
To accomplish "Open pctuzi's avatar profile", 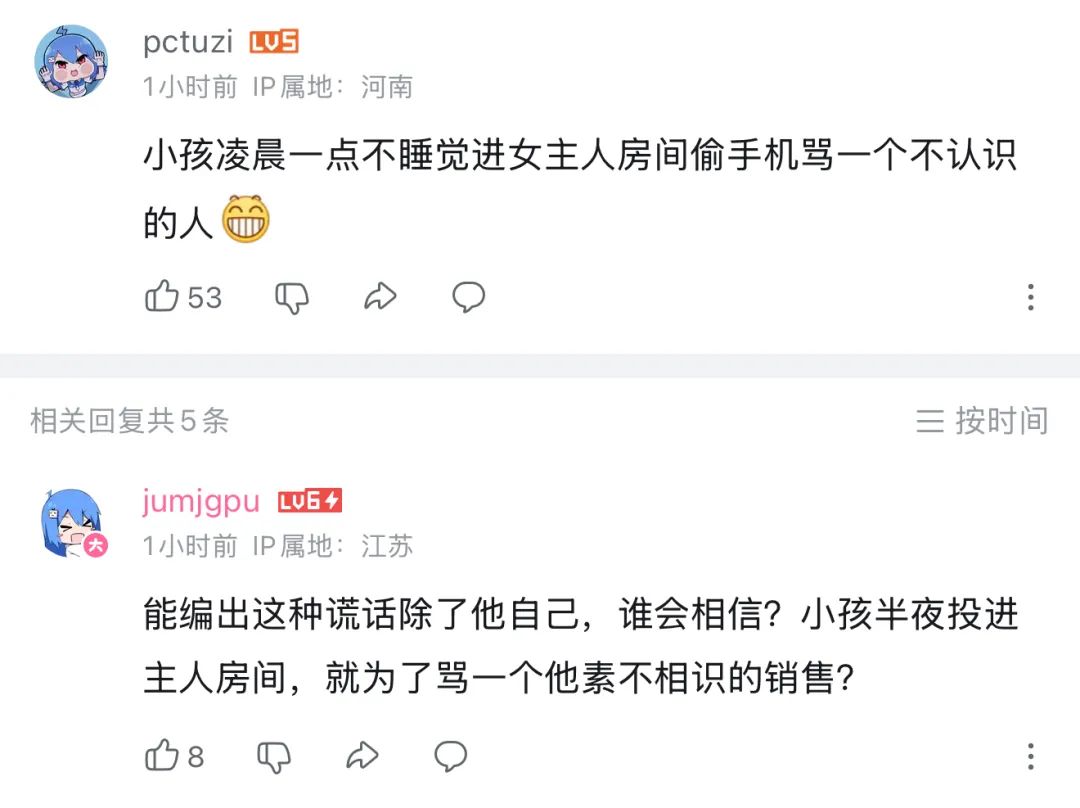I will click(72, 60).
